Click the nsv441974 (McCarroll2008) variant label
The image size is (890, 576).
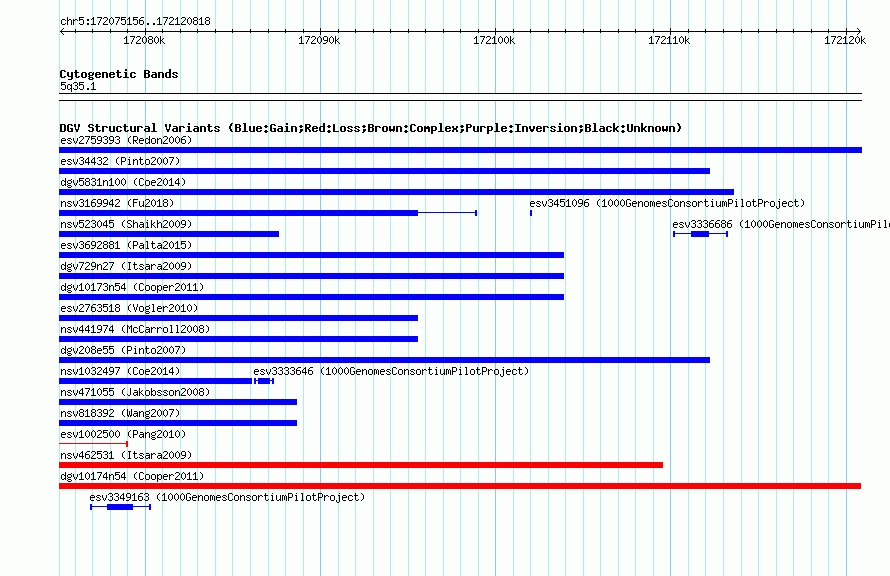click(x=135, y=329)
